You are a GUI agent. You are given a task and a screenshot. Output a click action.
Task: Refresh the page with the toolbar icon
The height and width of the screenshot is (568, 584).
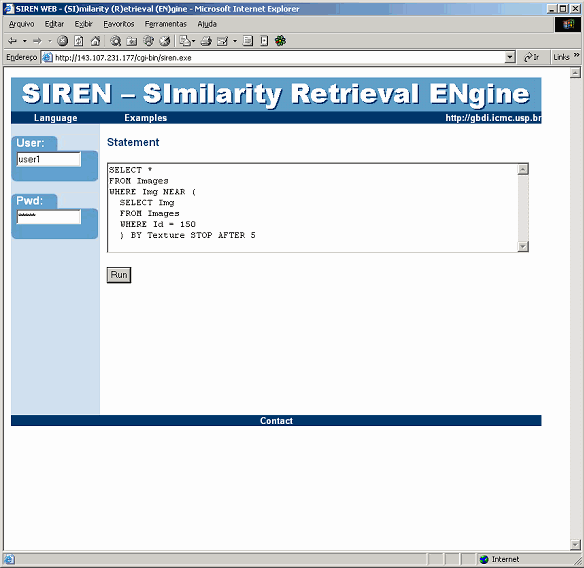[79, 41]
